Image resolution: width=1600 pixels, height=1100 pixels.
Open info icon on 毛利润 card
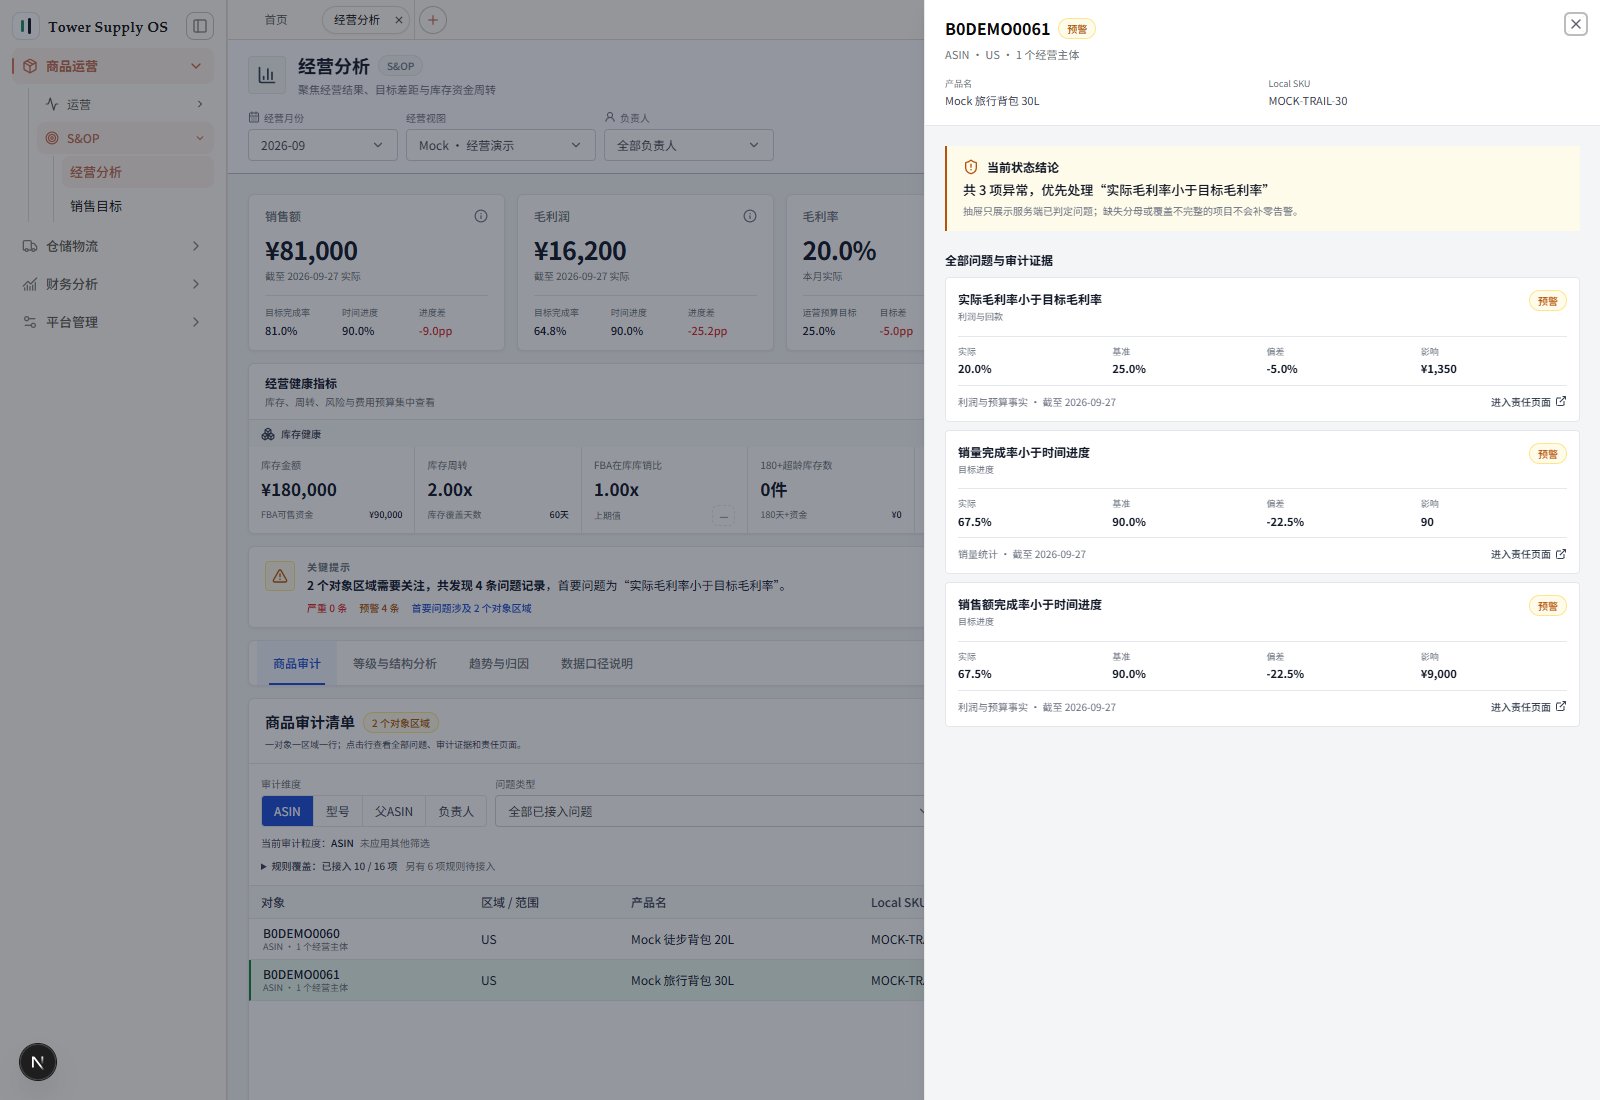(x=750, y=216)
